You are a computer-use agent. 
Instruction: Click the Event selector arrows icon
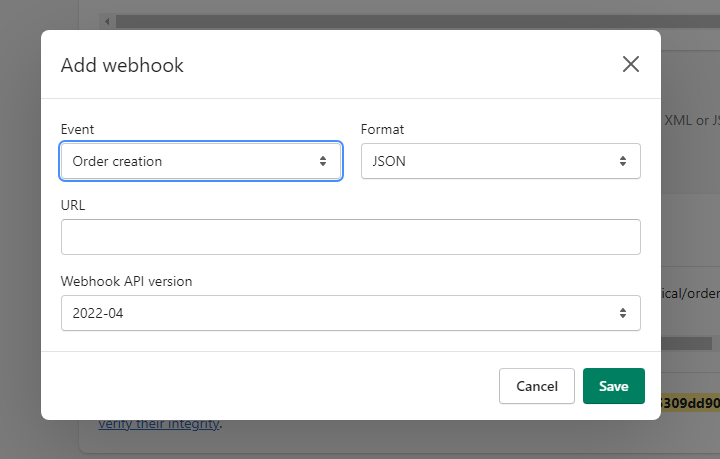[x=323, y=161]
